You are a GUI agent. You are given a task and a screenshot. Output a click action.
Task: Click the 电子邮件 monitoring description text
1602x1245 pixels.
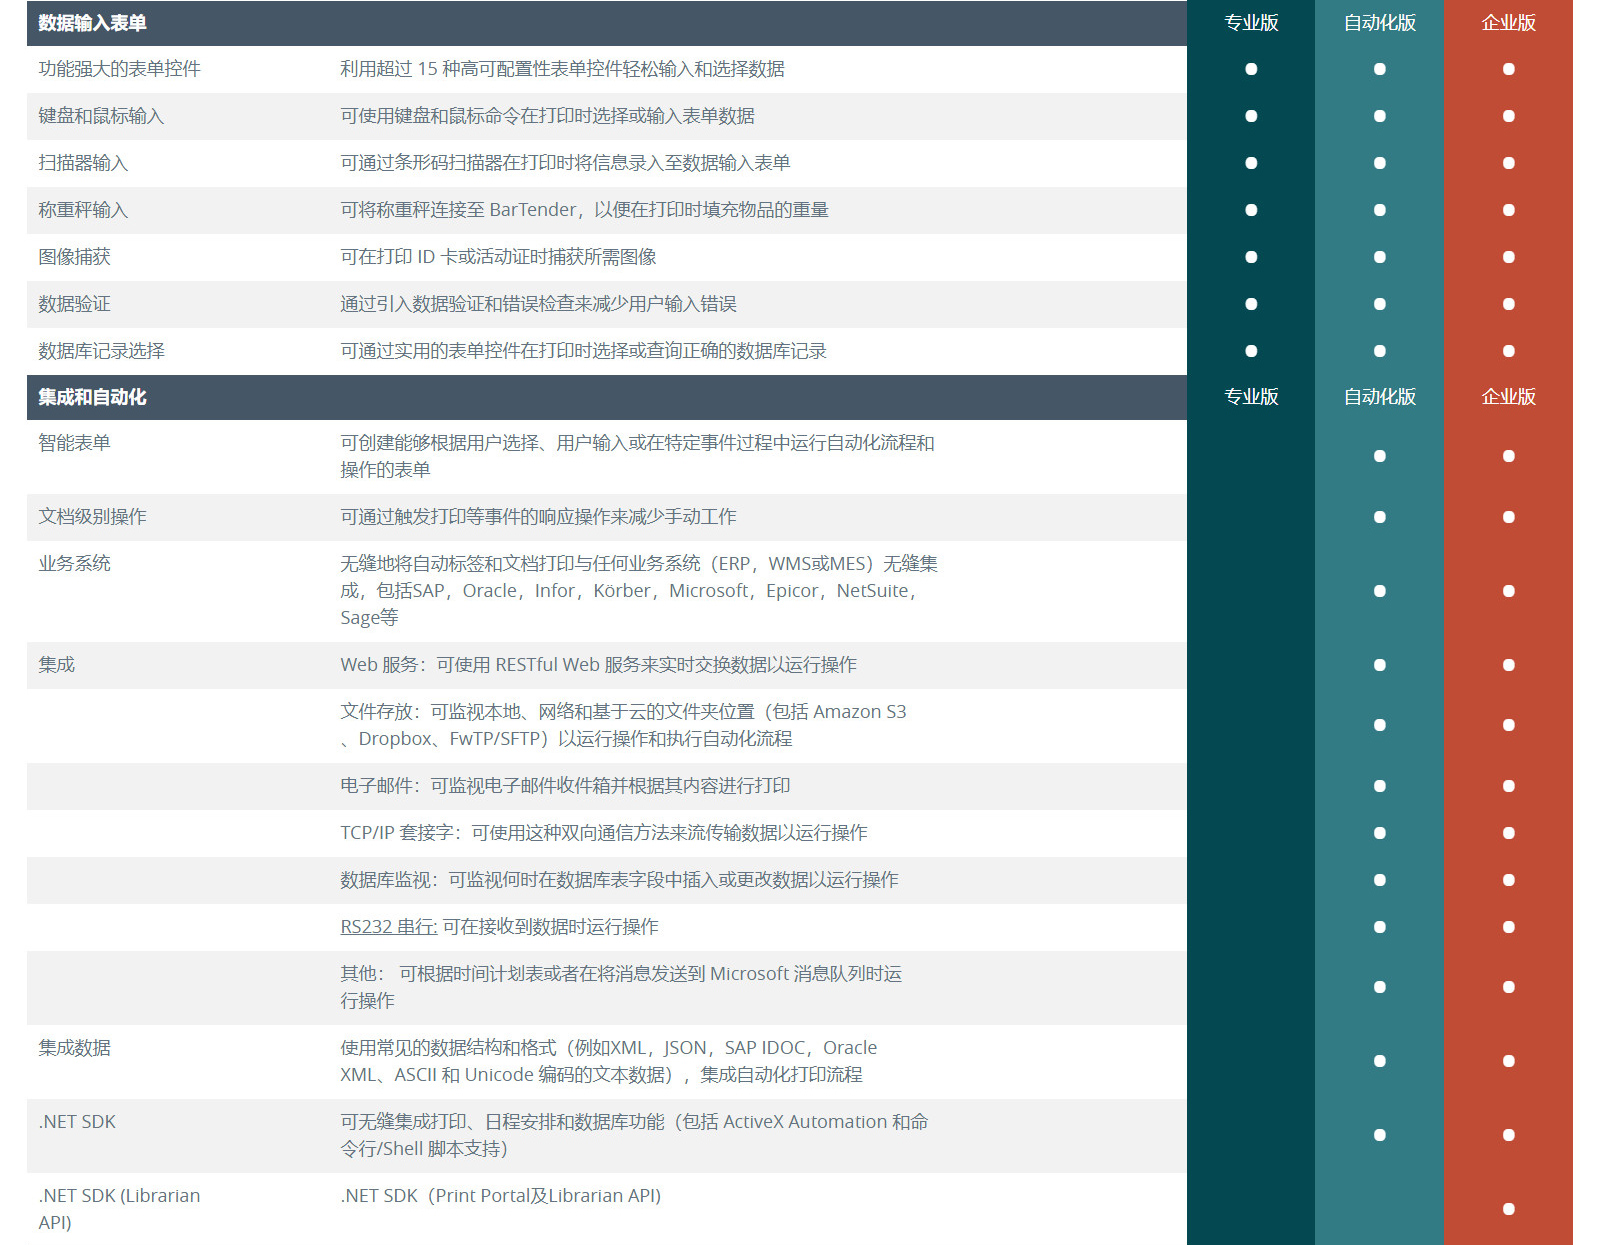[565, 786]
